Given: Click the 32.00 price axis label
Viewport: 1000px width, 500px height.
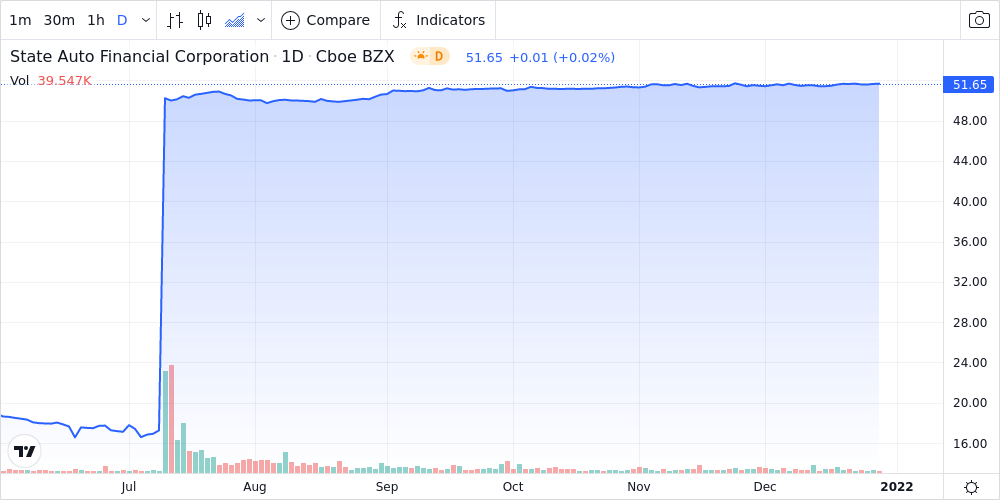Looking at the screenshot, I should pyautogui.click(x=969, y=282).
